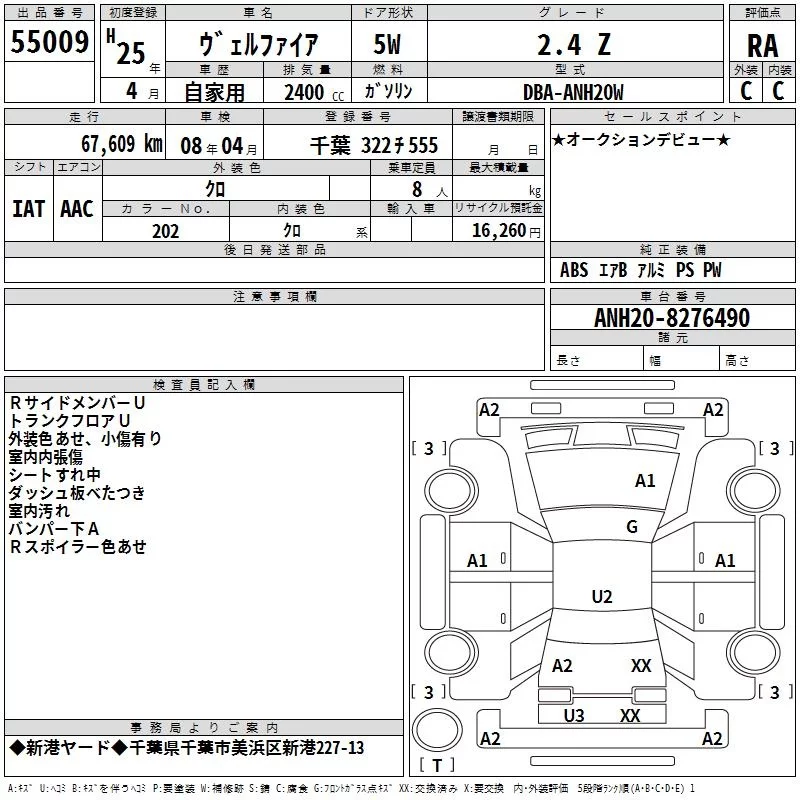Select car name ヴェルファイア

coord(258,44)
